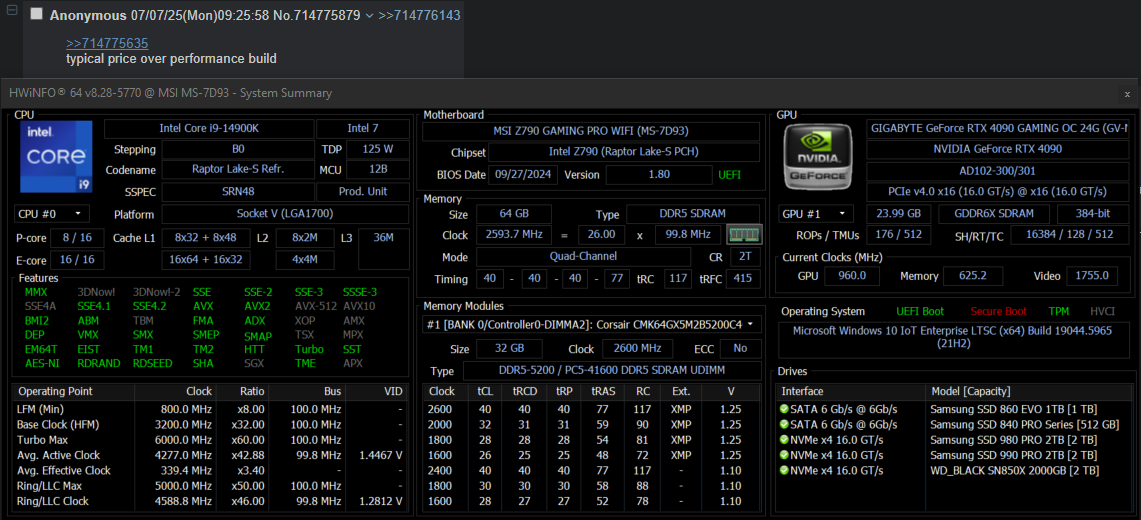Screen dimensions: 1141x520
Task: Click the 64 GB memory size value
Action: tap(514, 215)
